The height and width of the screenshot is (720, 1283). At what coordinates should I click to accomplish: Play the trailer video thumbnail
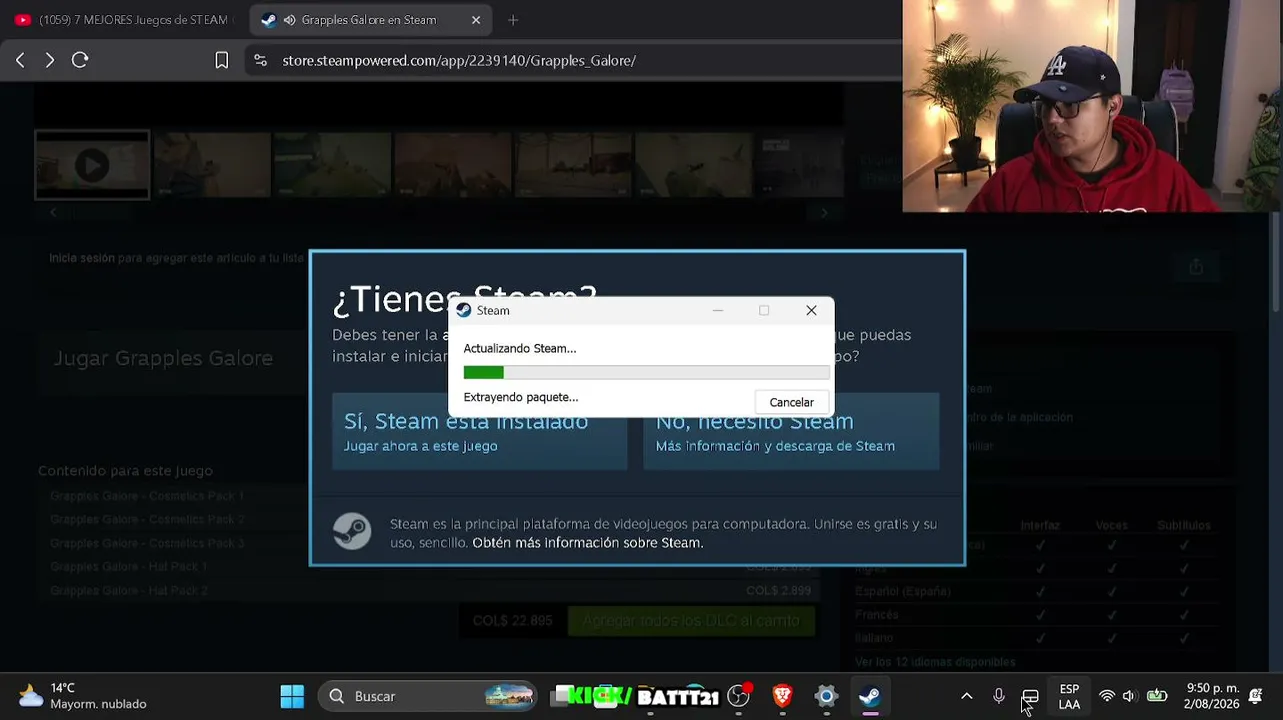[x=92, y=165]
